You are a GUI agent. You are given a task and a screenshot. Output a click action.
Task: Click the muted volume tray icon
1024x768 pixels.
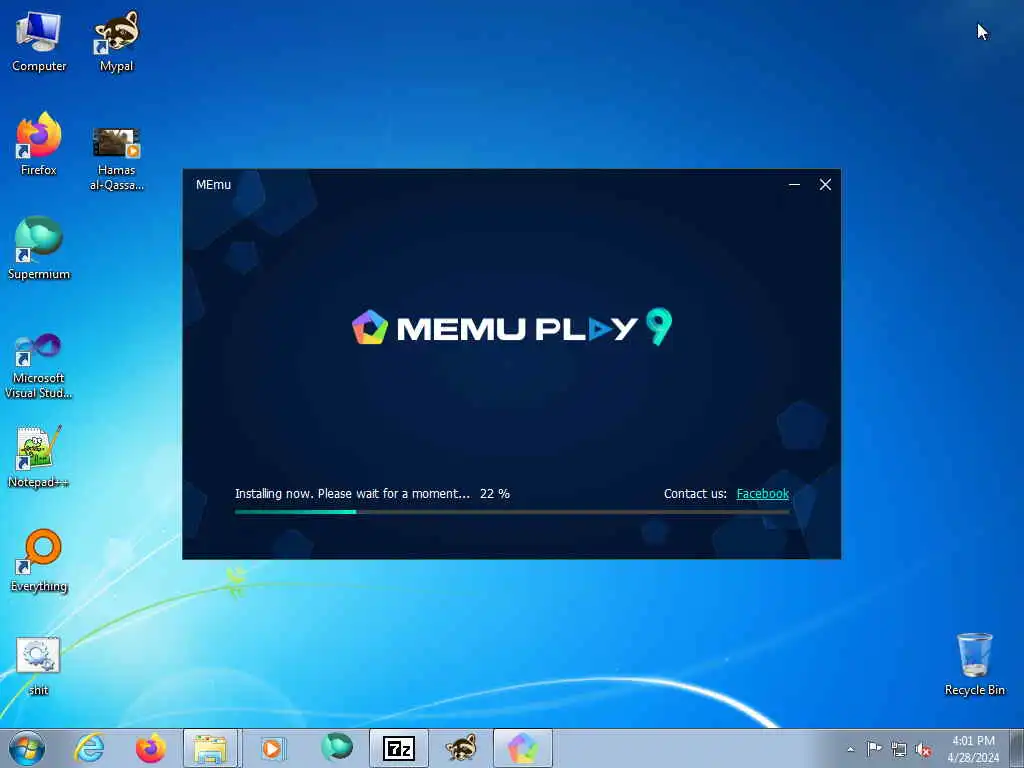coord(923,749)
